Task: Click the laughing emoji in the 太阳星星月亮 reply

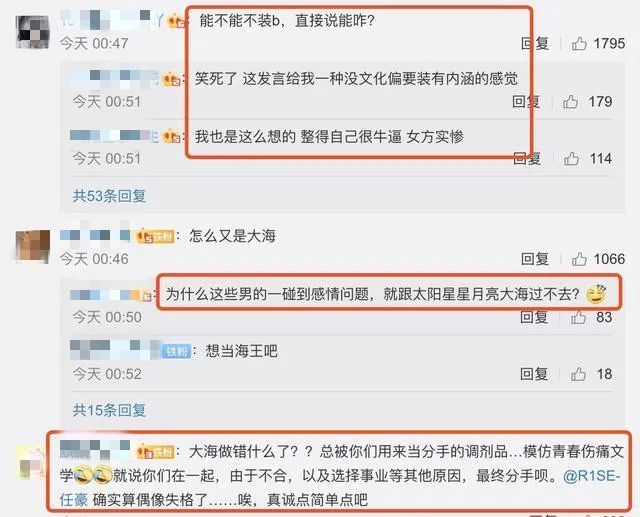Action: pos(596,294)
